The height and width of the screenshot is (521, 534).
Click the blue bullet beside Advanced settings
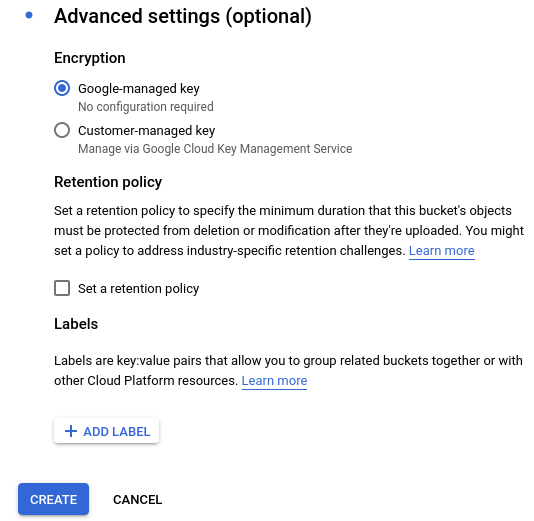point(29,15)
